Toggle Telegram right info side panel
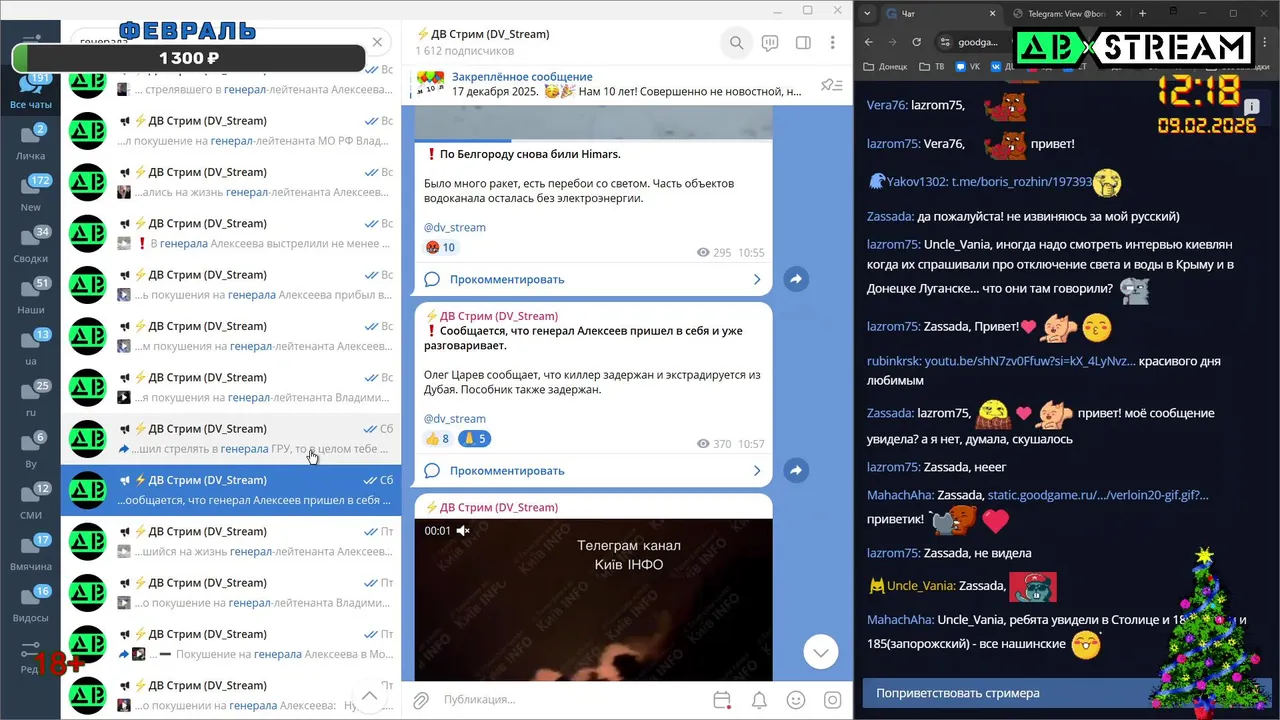Viewport: 1280px width, 720px height. point(803,43)
